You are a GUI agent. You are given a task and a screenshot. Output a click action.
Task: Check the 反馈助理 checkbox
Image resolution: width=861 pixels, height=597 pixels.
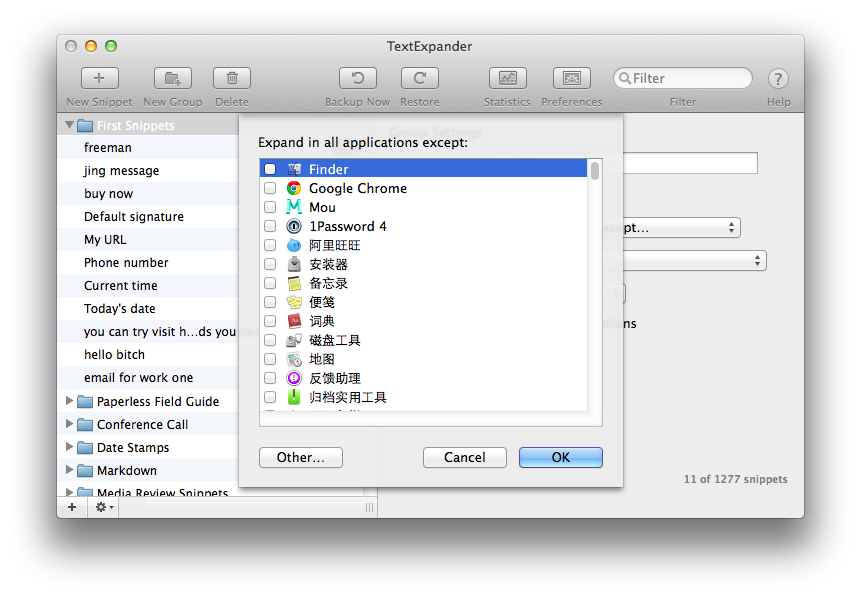click(x=270, y=378)
